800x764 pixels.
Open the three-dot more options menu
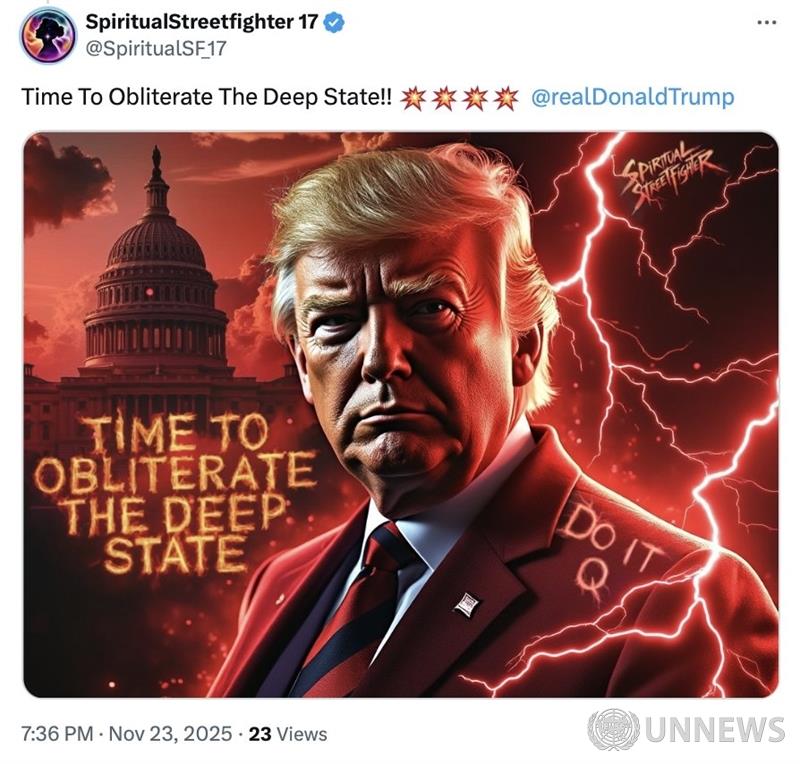click(x=767, y=22)
